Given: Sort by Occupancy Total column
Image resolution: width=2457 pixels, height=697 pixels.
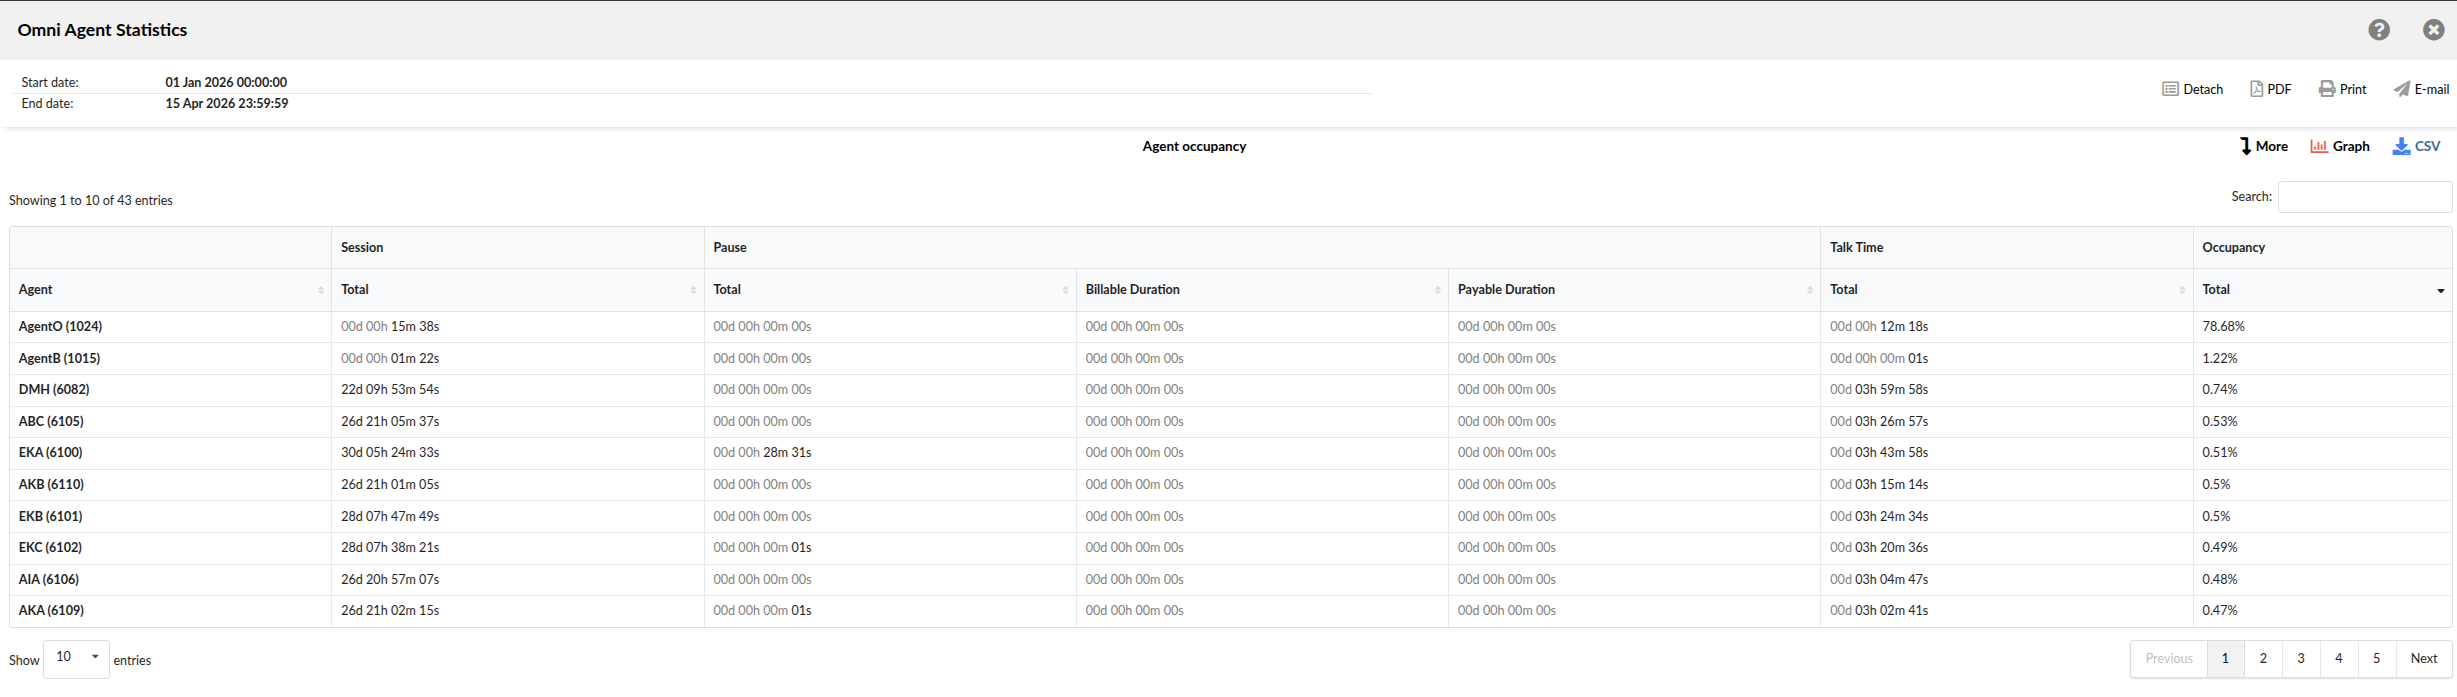Looking at the screenshot, I should [x=2321, y=290].
